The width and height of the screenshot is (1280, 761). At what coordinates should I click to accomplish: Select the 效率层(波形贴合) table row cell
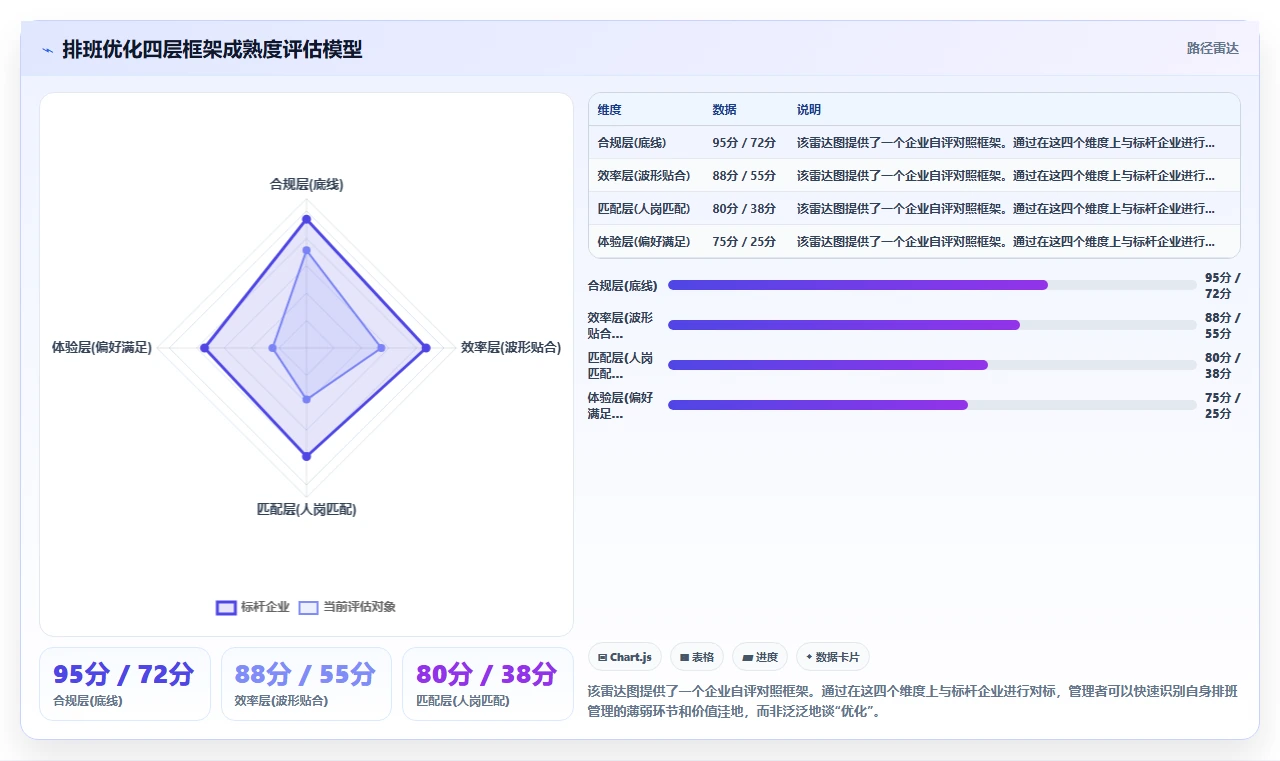click(644, 176)
